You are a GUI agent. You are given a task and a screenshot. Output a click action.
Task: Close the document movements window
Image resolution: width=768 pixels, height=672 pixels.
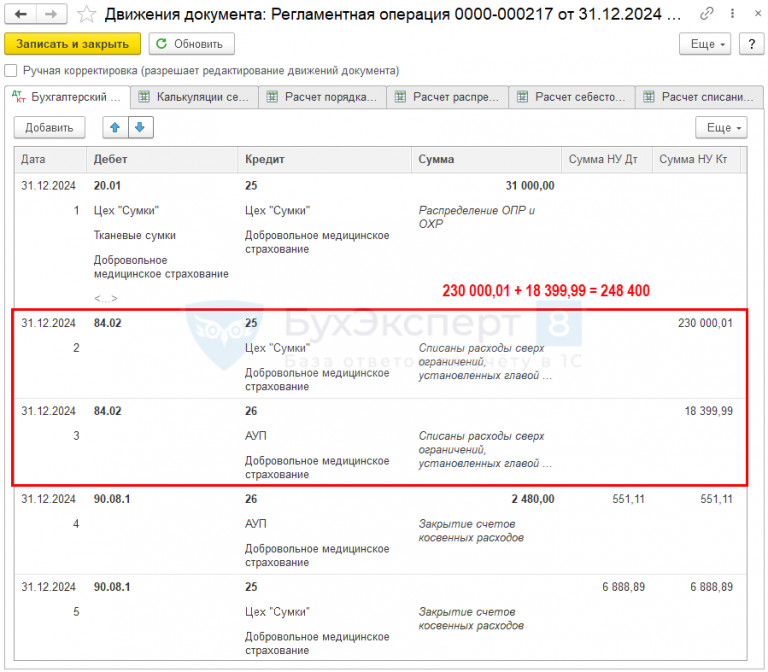tap(751, 14)
